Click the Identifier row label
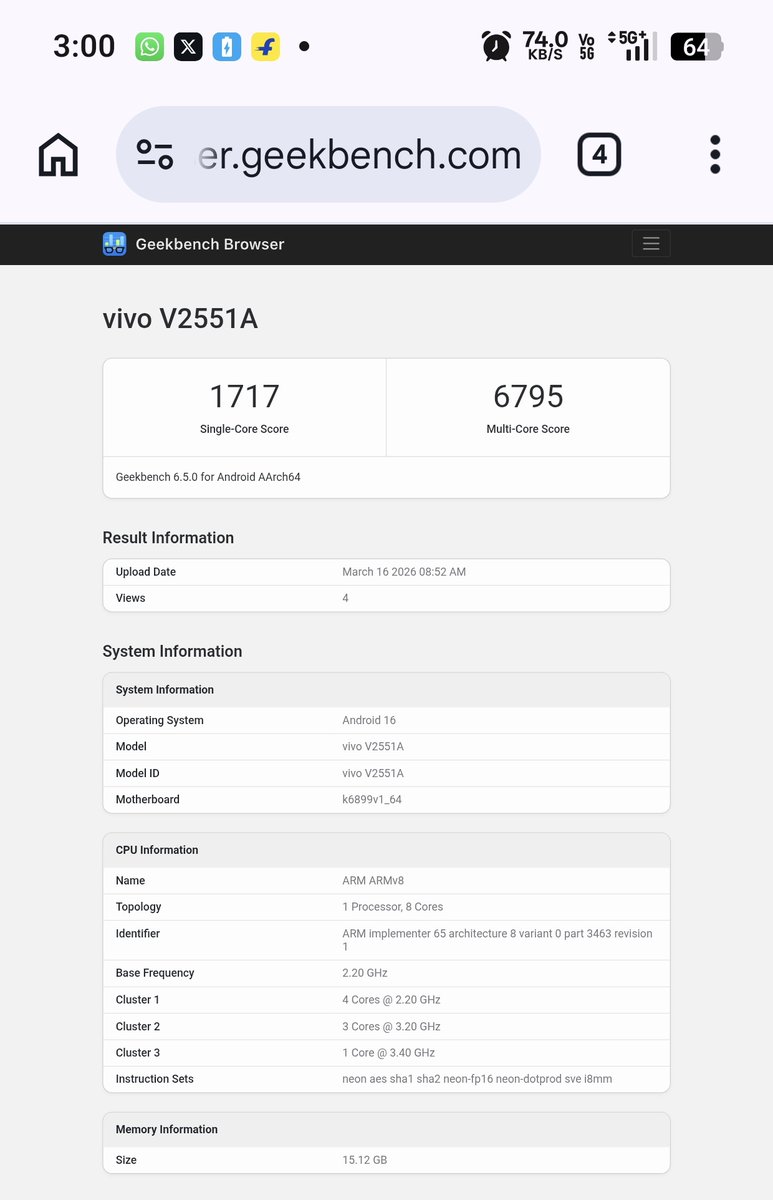Screen dimensions: 773x1200 tap(138, 933)
